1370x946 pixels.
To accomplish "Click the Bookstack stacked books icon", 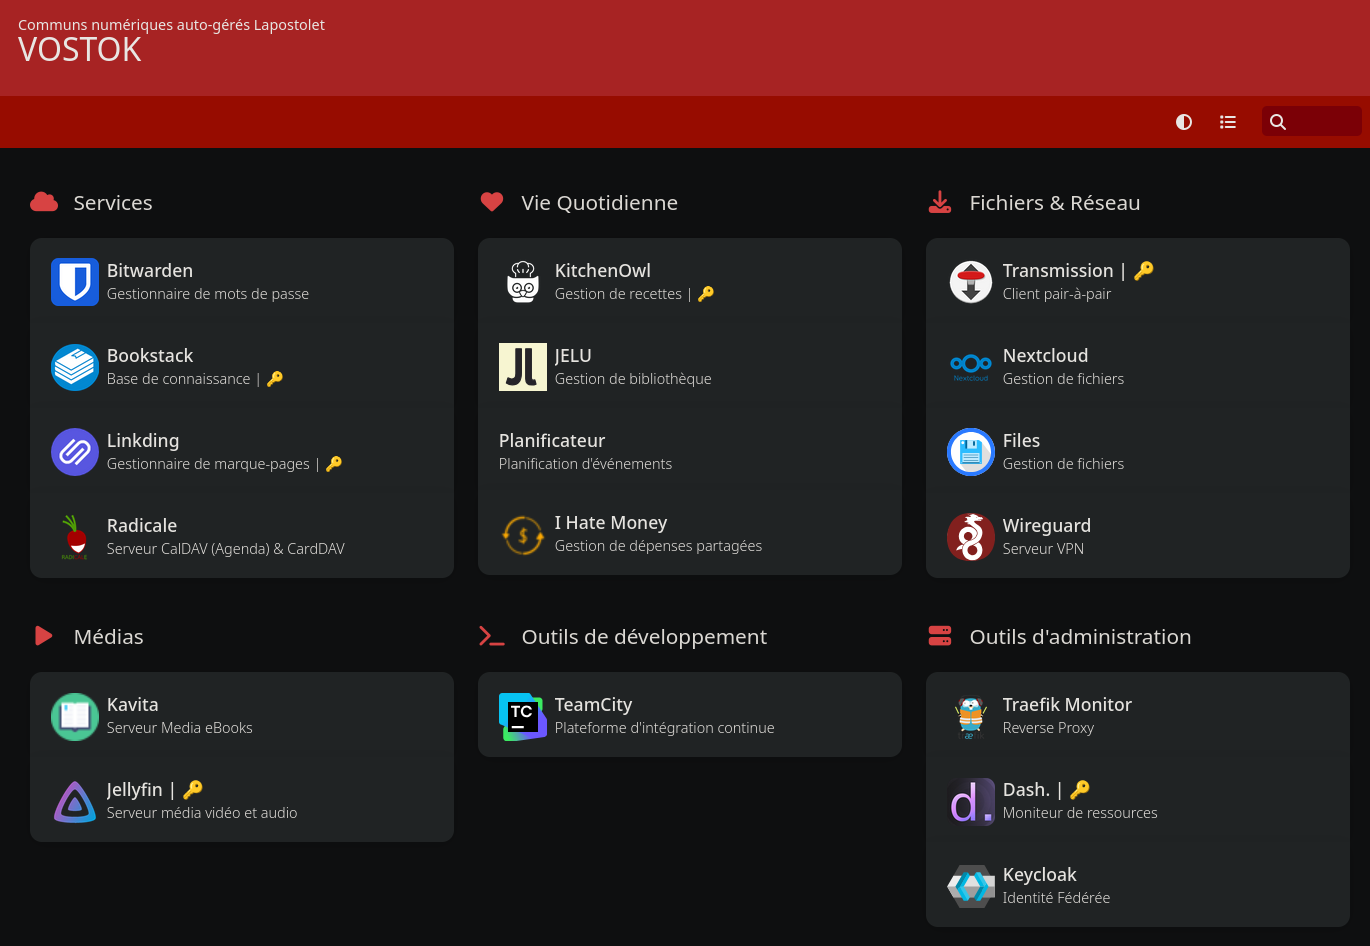I will (75, 367).
